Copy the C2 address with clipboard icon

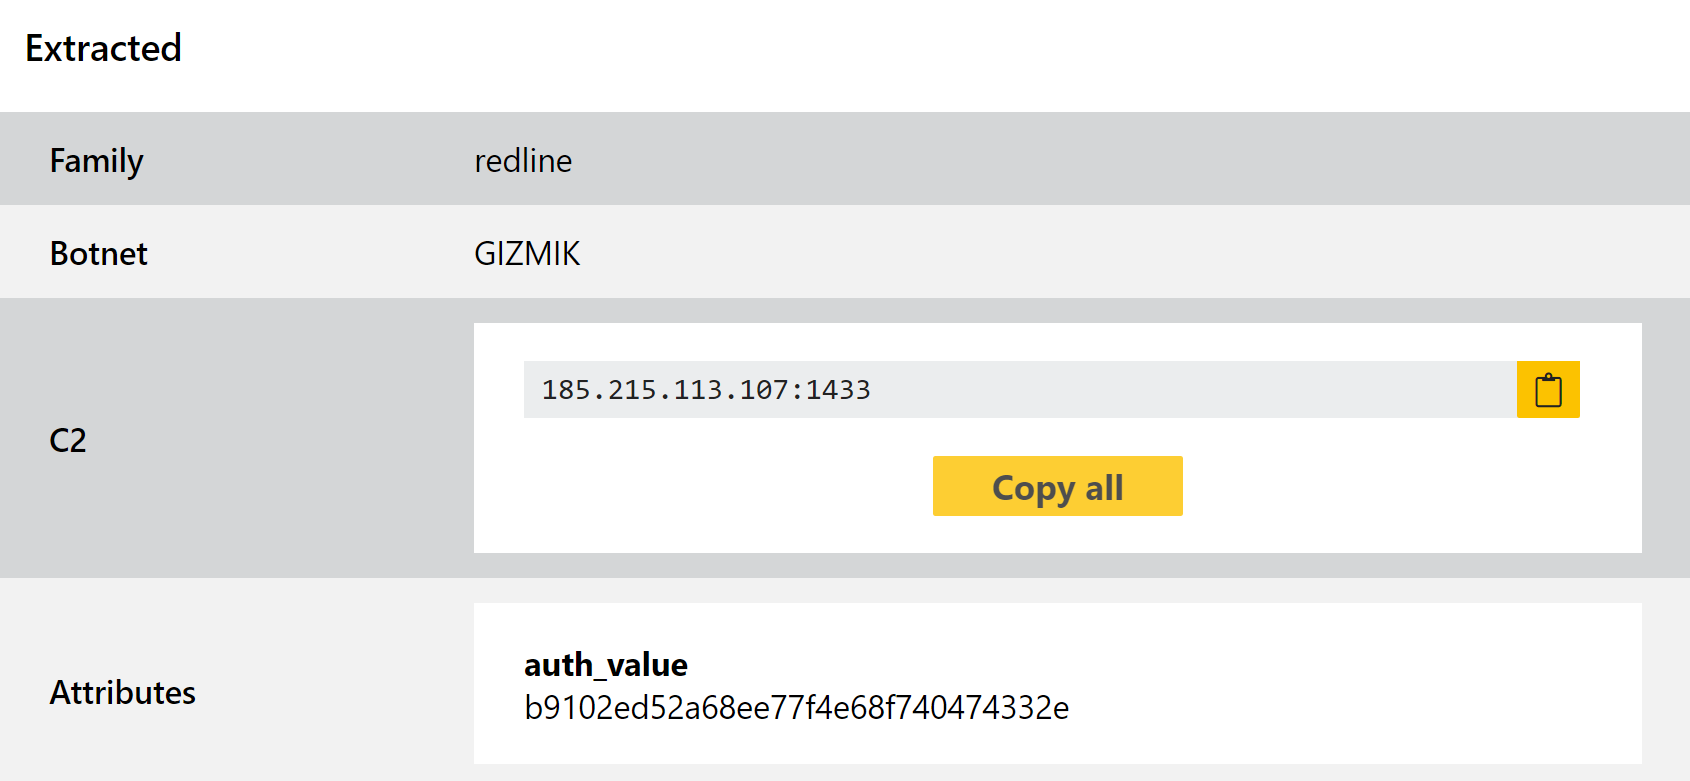point(1548,389)
